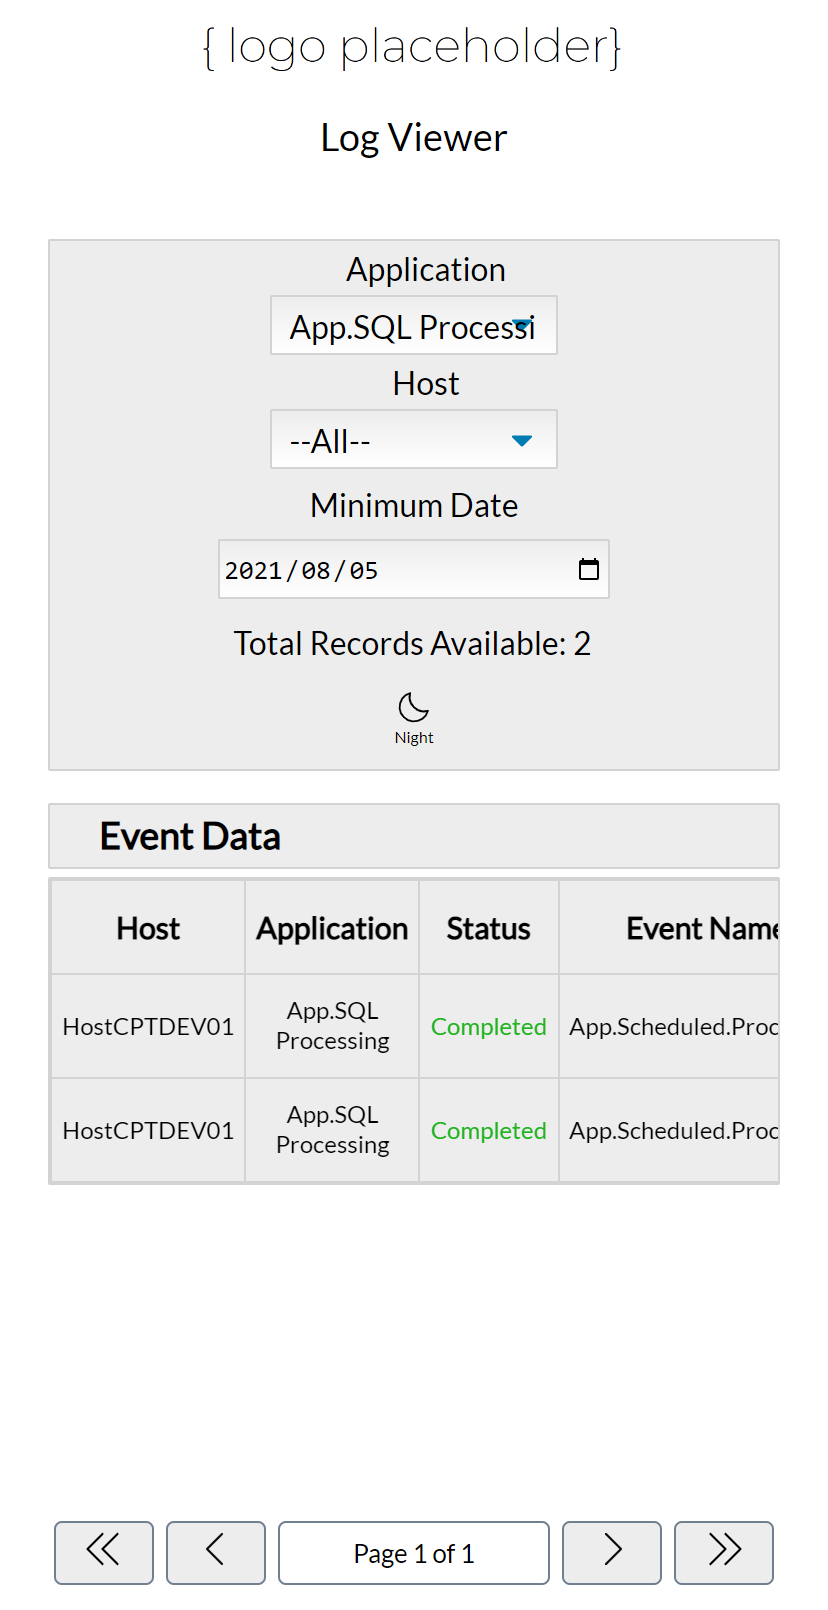Viewport: 828px width, 1610px height.
Task: Click the Minimum Date field 2021/08/05
Action: (414, 569)
